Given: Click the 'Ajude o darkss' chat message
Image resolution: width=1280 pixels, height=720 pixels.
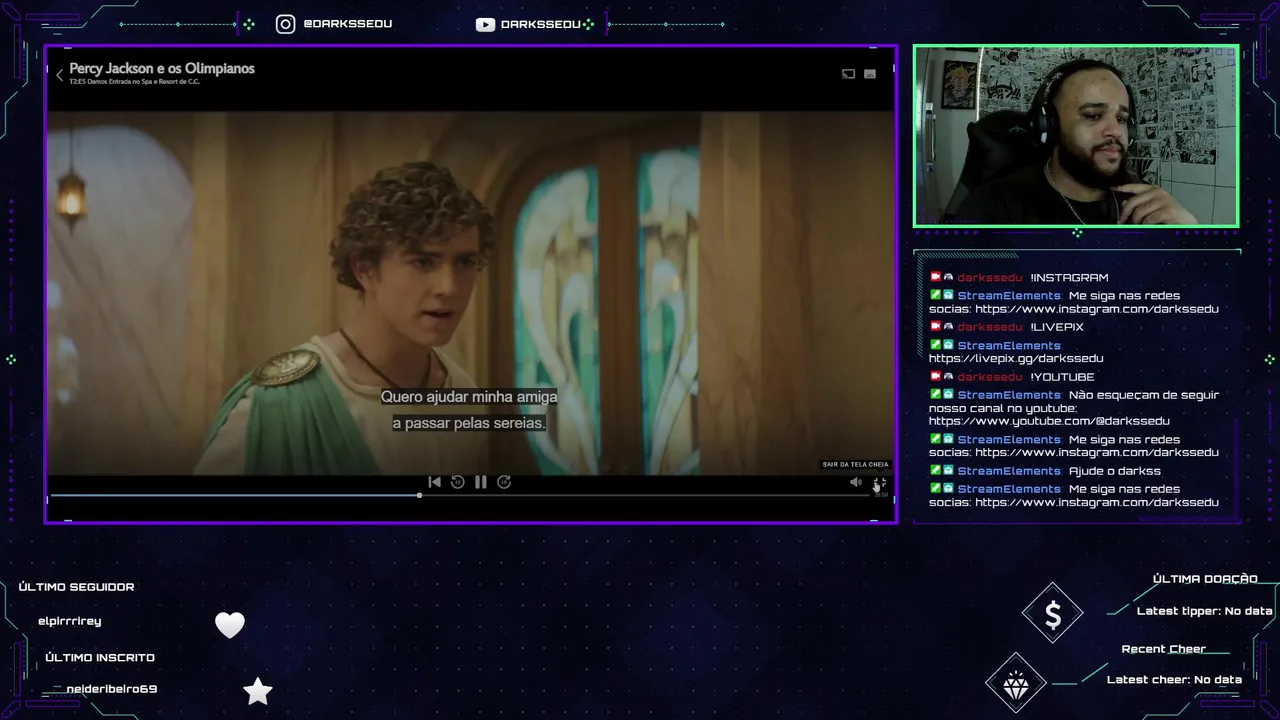Looking at the screenshot, I should pos(1115,471).
